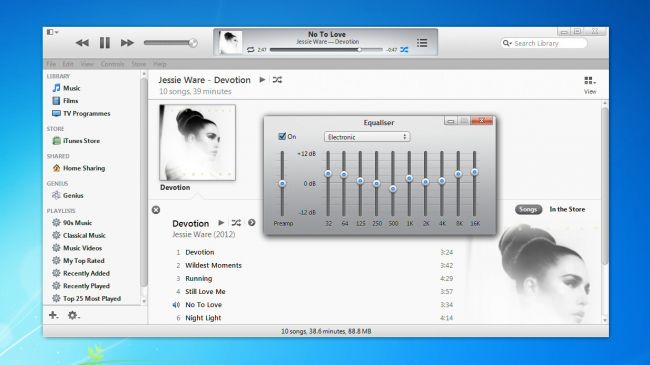Open the 90s Music playlist

pyautogui.click(x=72, y=223)
